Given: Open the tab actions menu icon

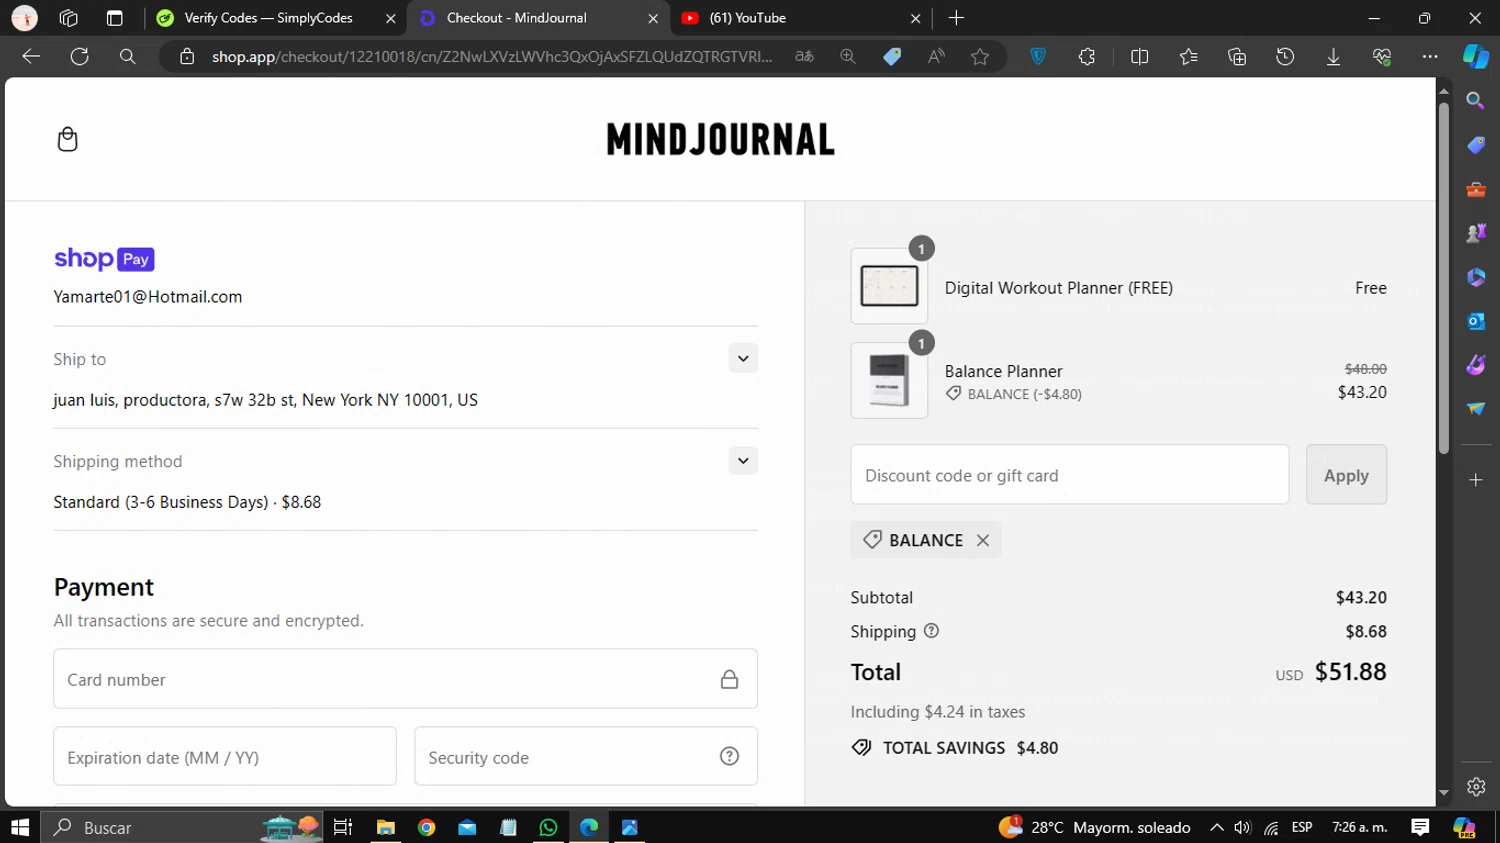Looking at the screenshot, I should point(114,18).
